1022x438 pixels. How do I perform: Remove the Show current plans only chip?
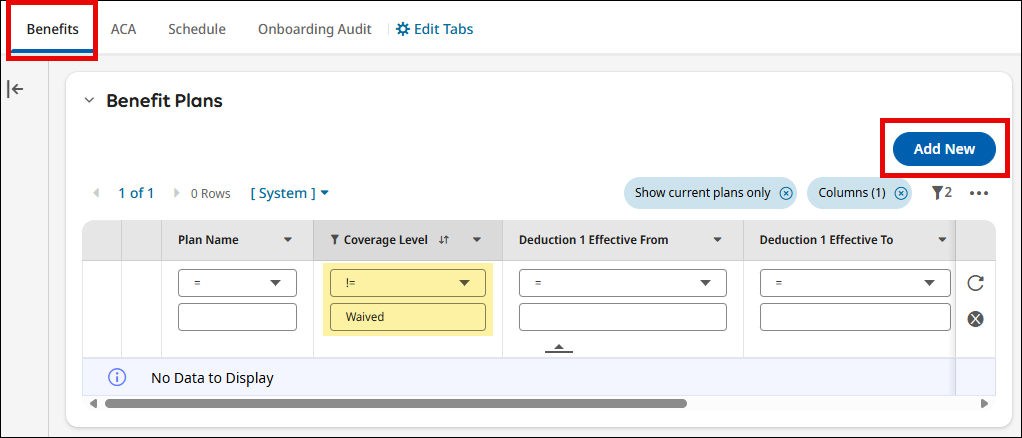point(786,193)
